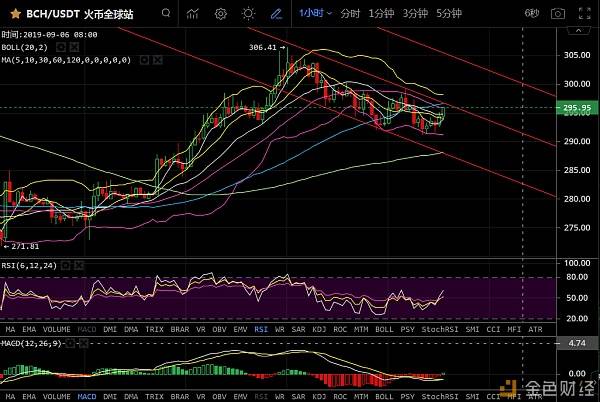Enable the VOLUME indicator below the RSI panel
Image resolution: width=600 pixels, height=402 pixels.
(59, 328)
